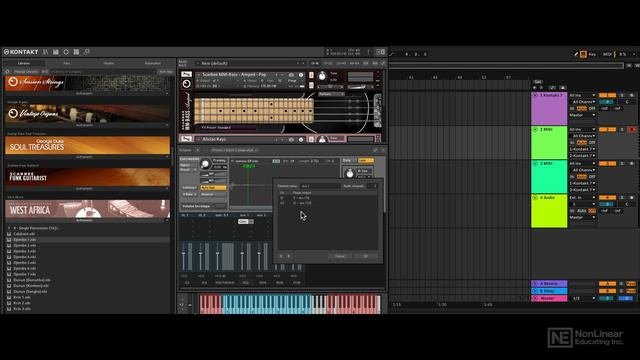This screenshot has height=360, width=640.
Task: Open the Multi Rack New (default) dropdown
Action: pyautogui.click(x=250, y=63)
